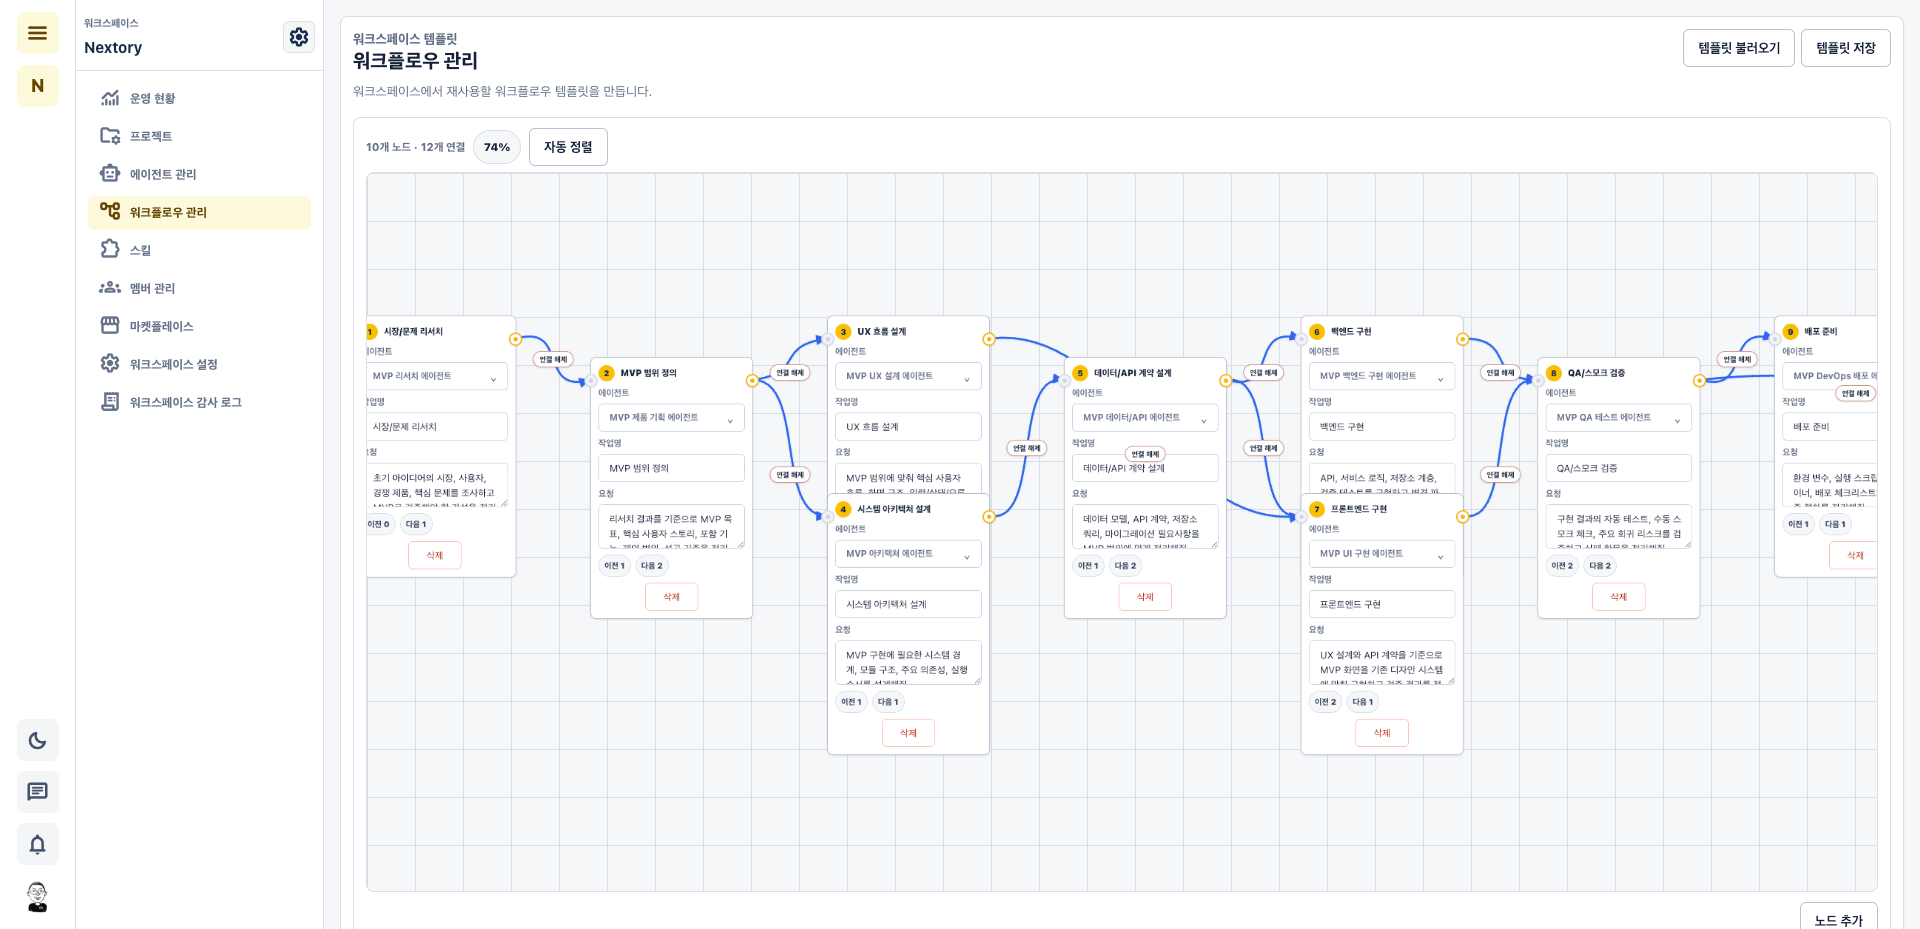Edit 작업명 field containing QA/스모크 검증
The width and height of the screenshot is (1920, 929).
[x=1618, y=468]
